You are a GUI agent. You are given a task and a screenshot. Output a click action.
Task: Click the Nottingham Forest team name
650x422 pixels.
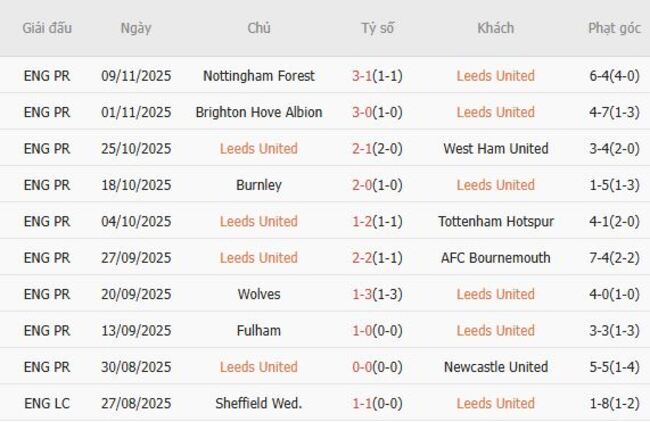[x=258, y=76]
